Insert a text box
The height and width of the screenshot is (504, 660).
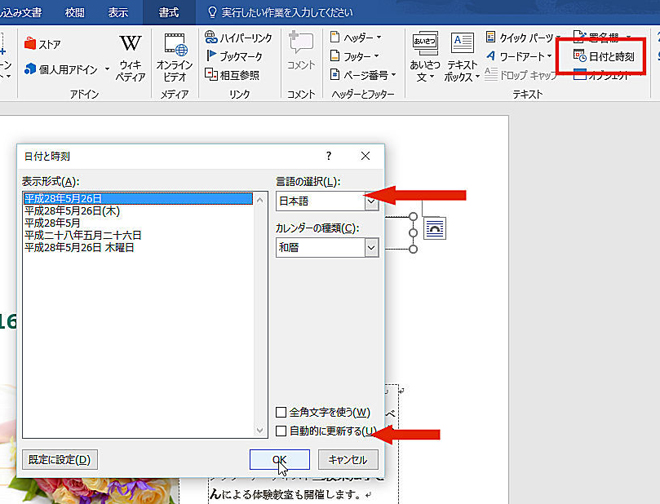click(x=462, y=58)
